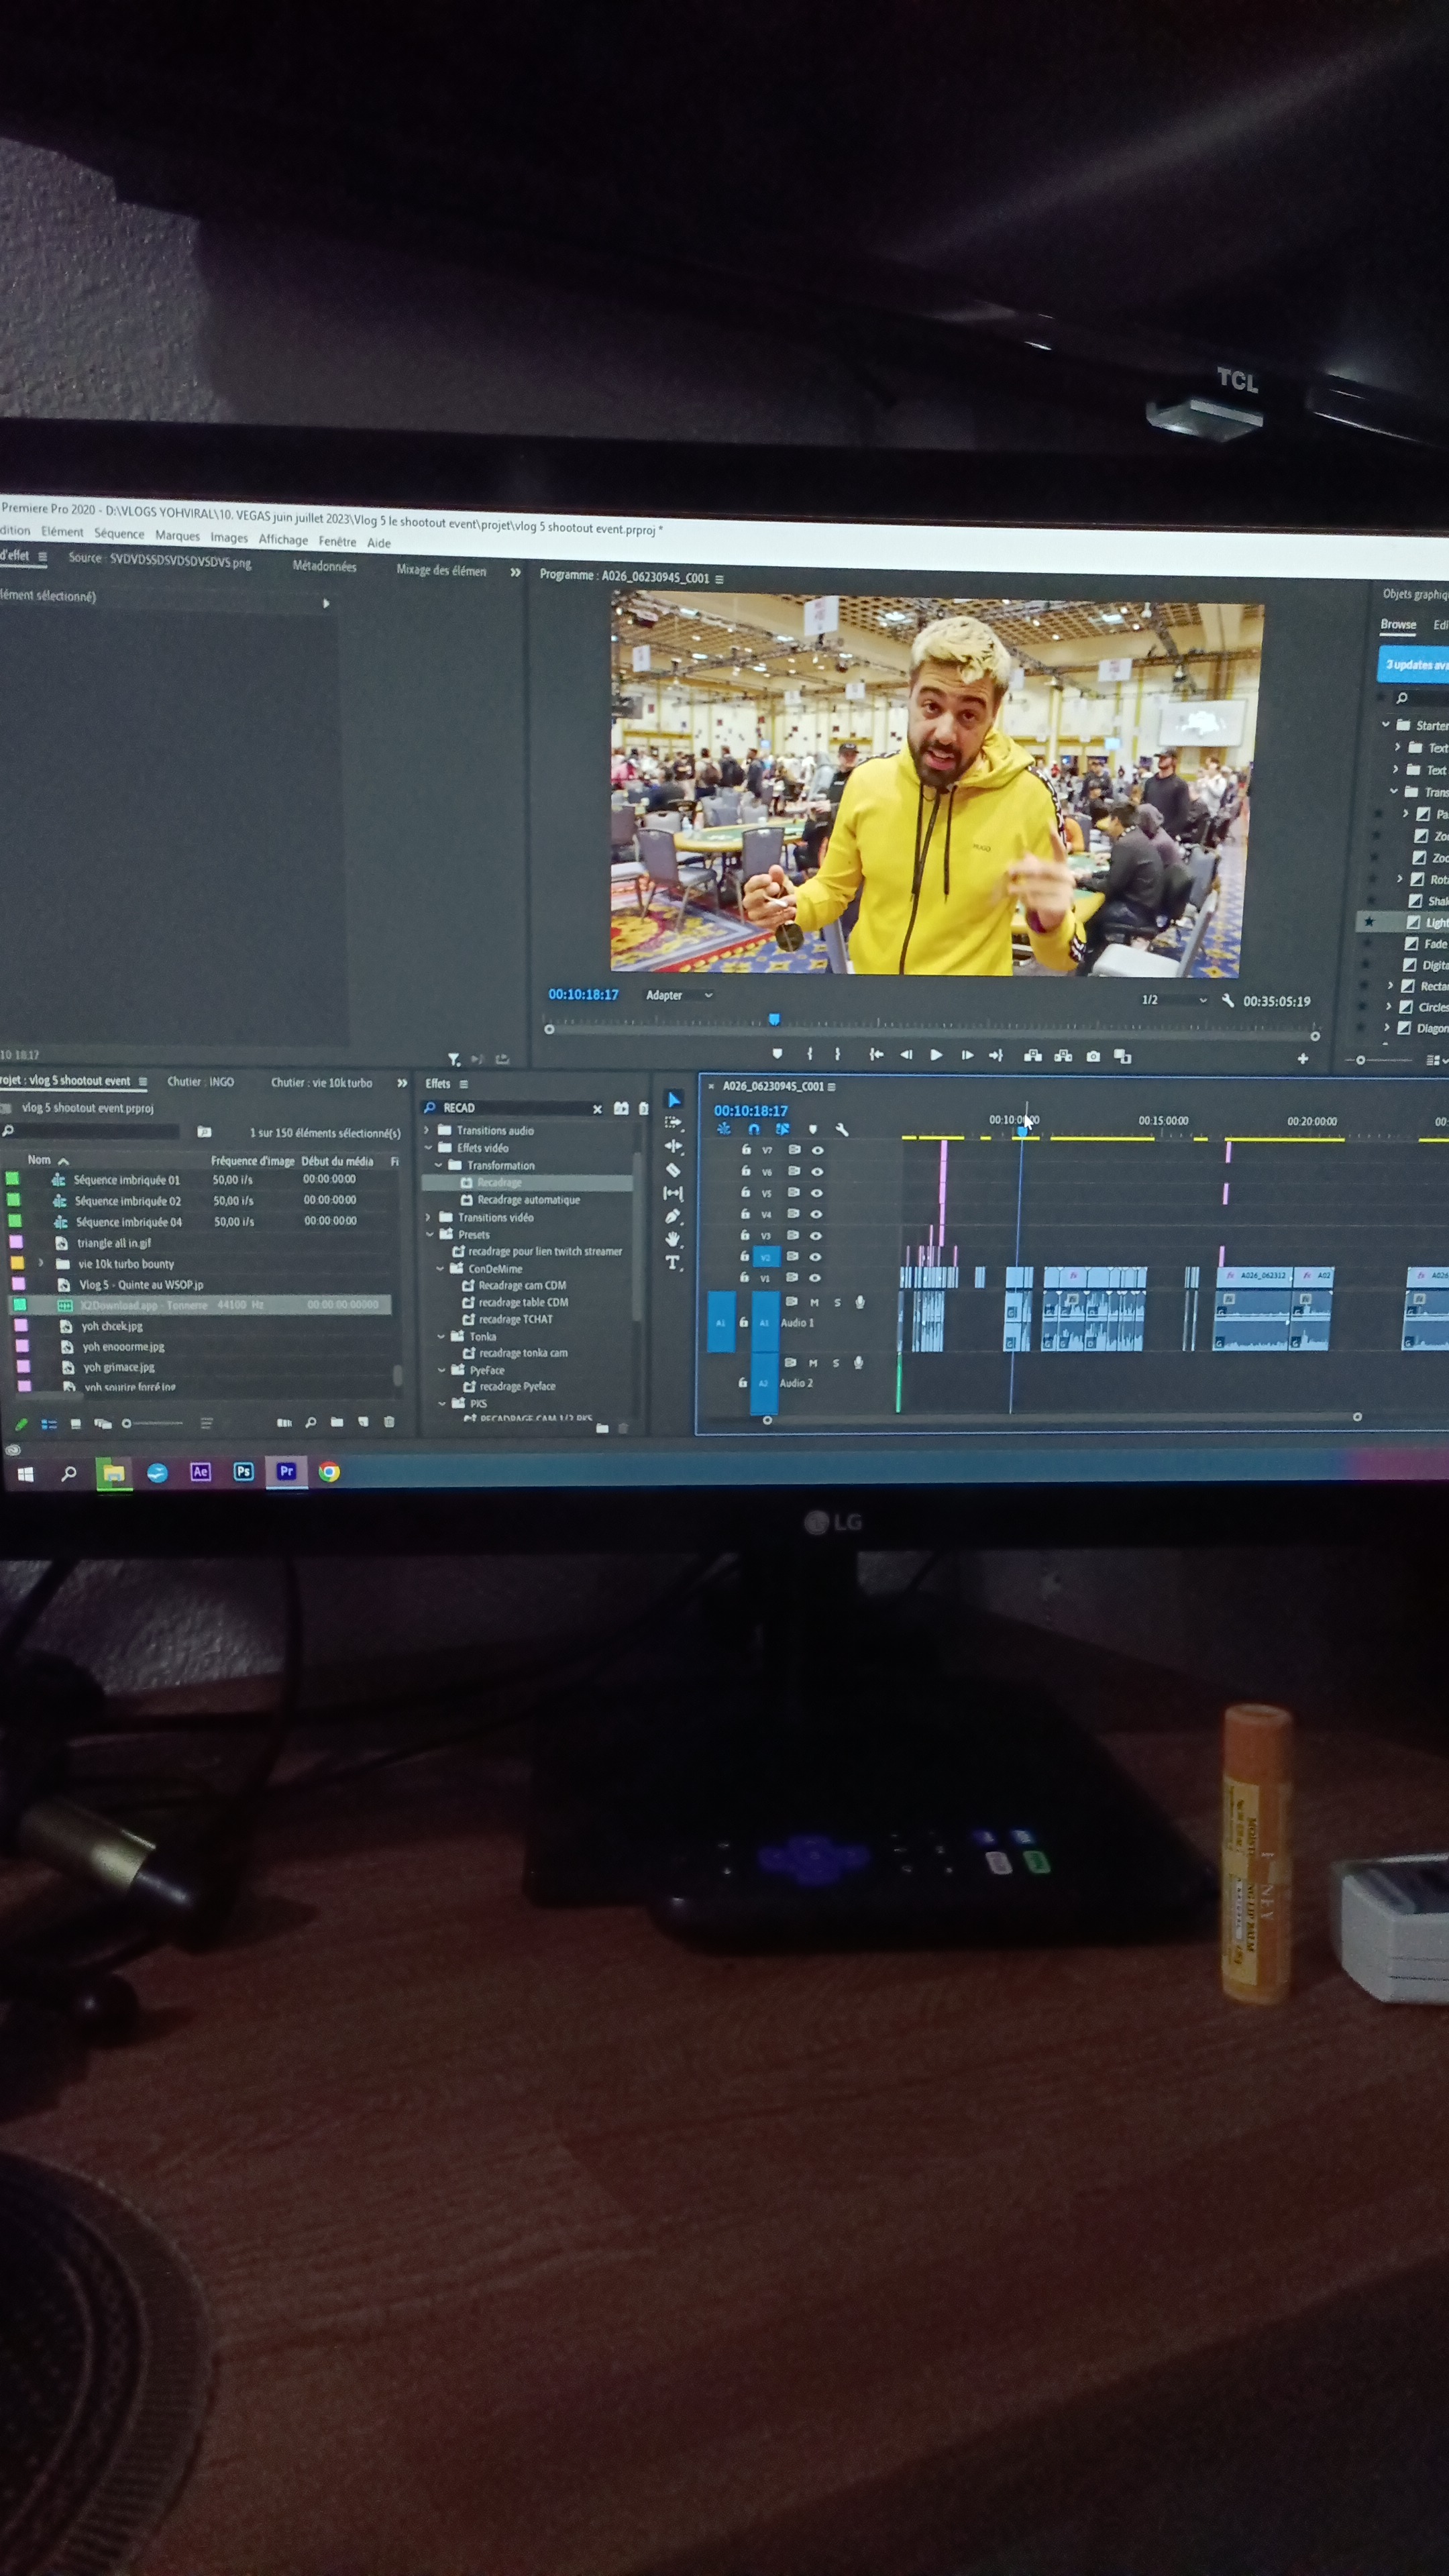Toggle lock on track V6
The height and width of the screenshot is (2576, 1449).
tap(745, 1171)
